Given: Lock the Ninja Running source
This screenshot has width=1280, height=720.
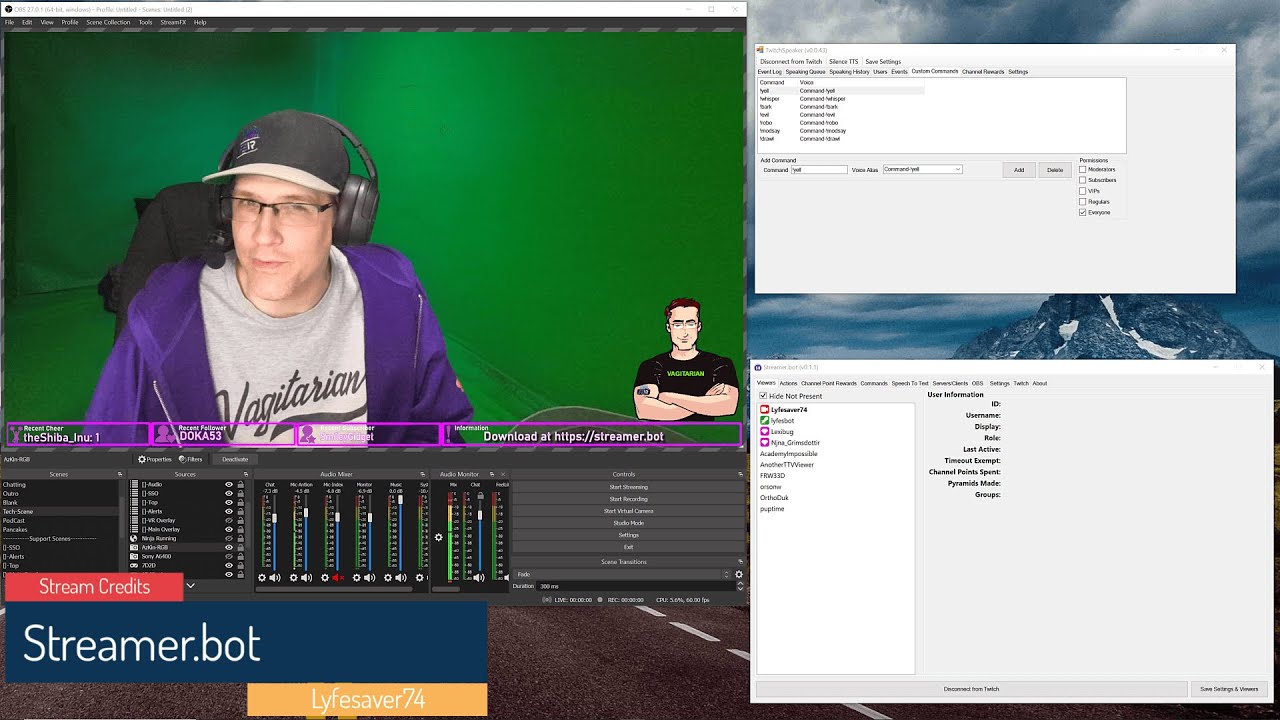Looking at the screenshot, I should tap(241, 538).
